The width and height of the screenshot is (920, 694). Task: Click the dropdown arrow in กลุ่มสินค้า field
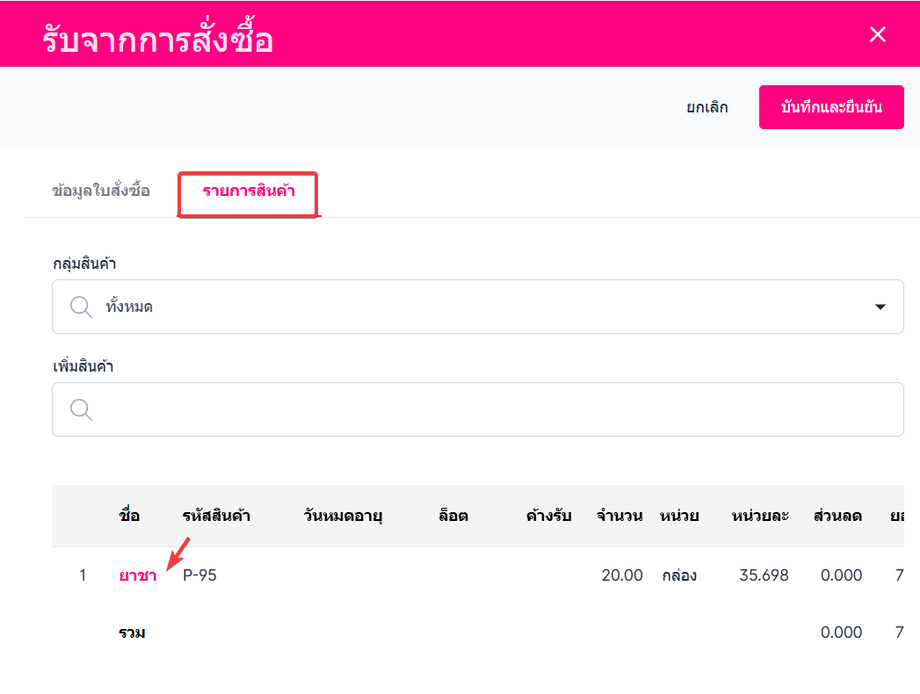pyautogui.click(x=880, y=306)
